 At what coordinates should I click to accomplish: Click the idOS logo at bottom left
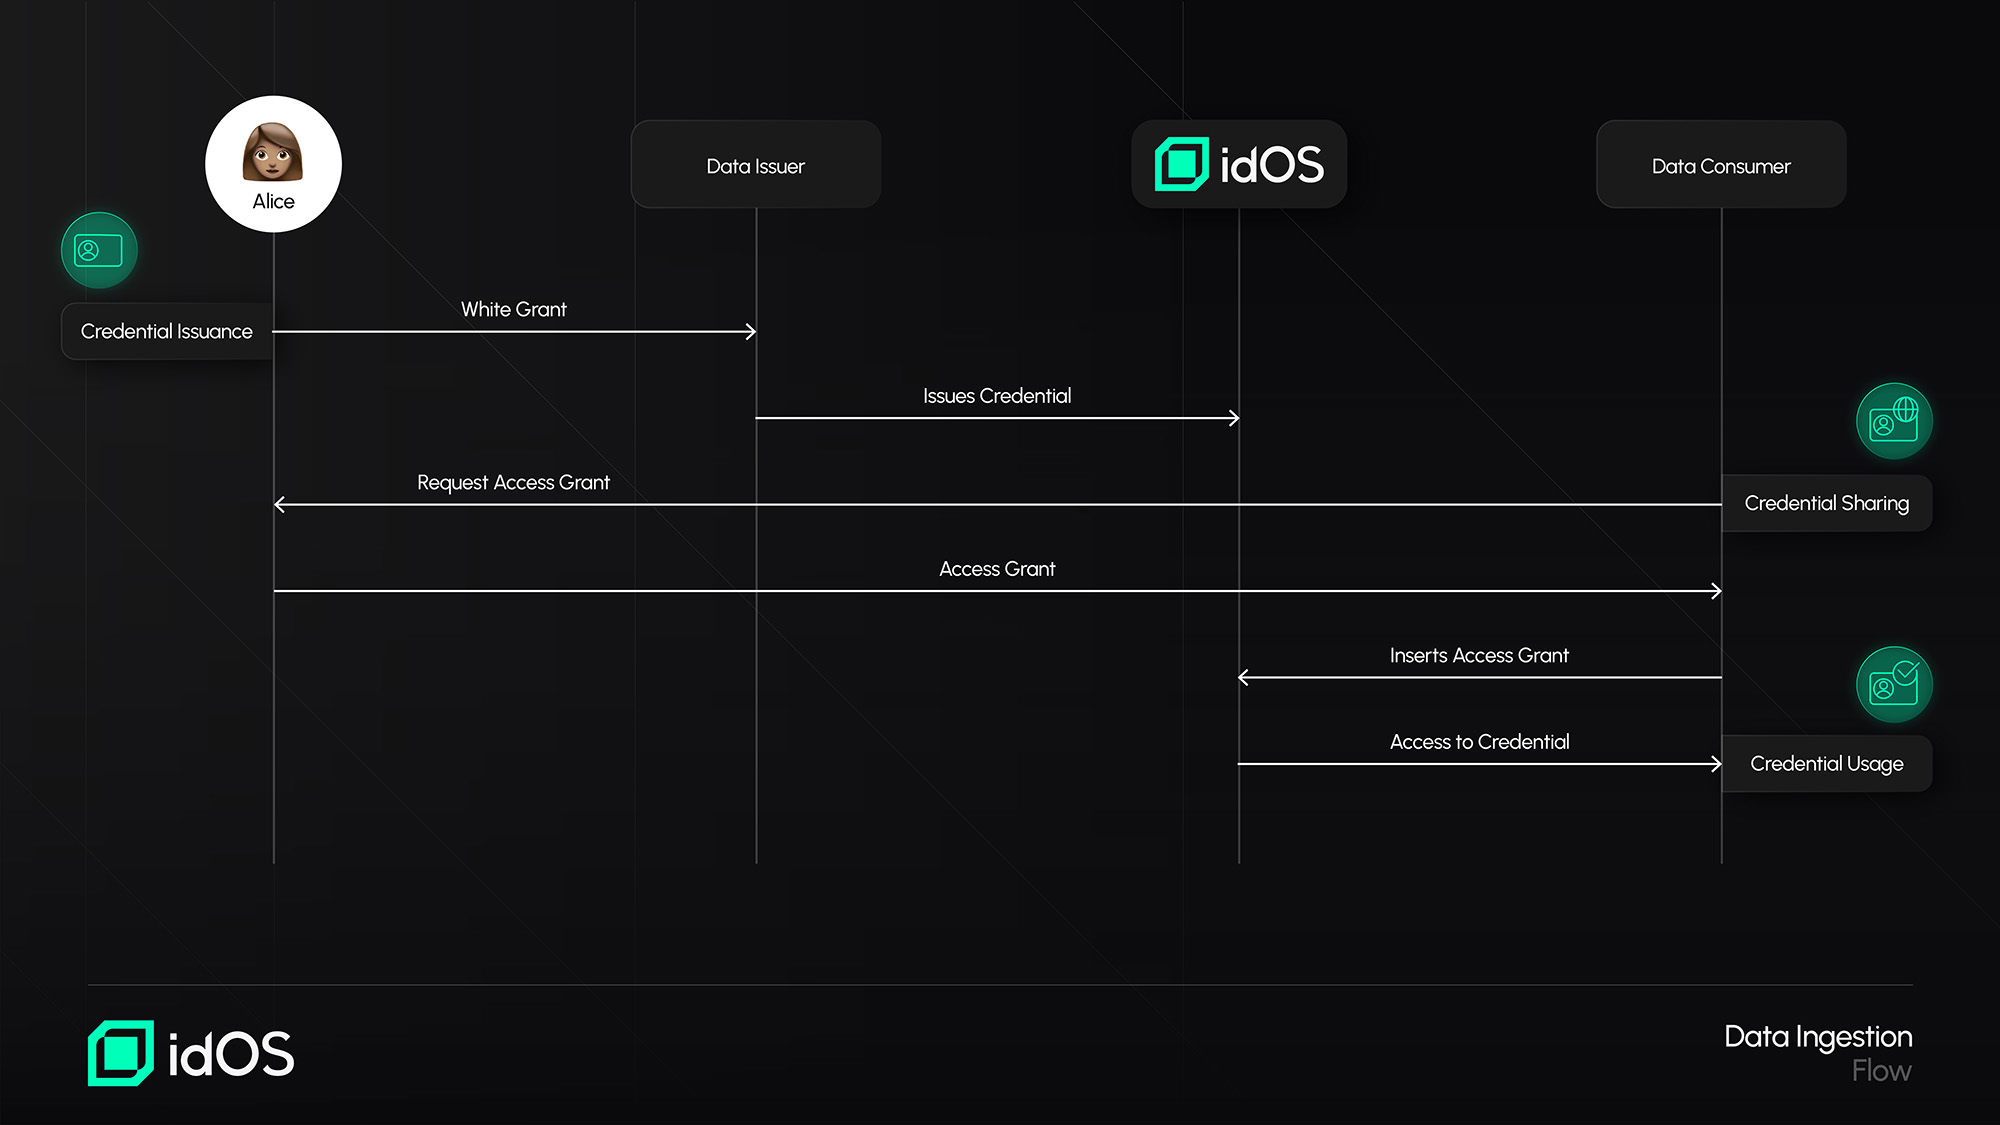(x=191, y=1053)
